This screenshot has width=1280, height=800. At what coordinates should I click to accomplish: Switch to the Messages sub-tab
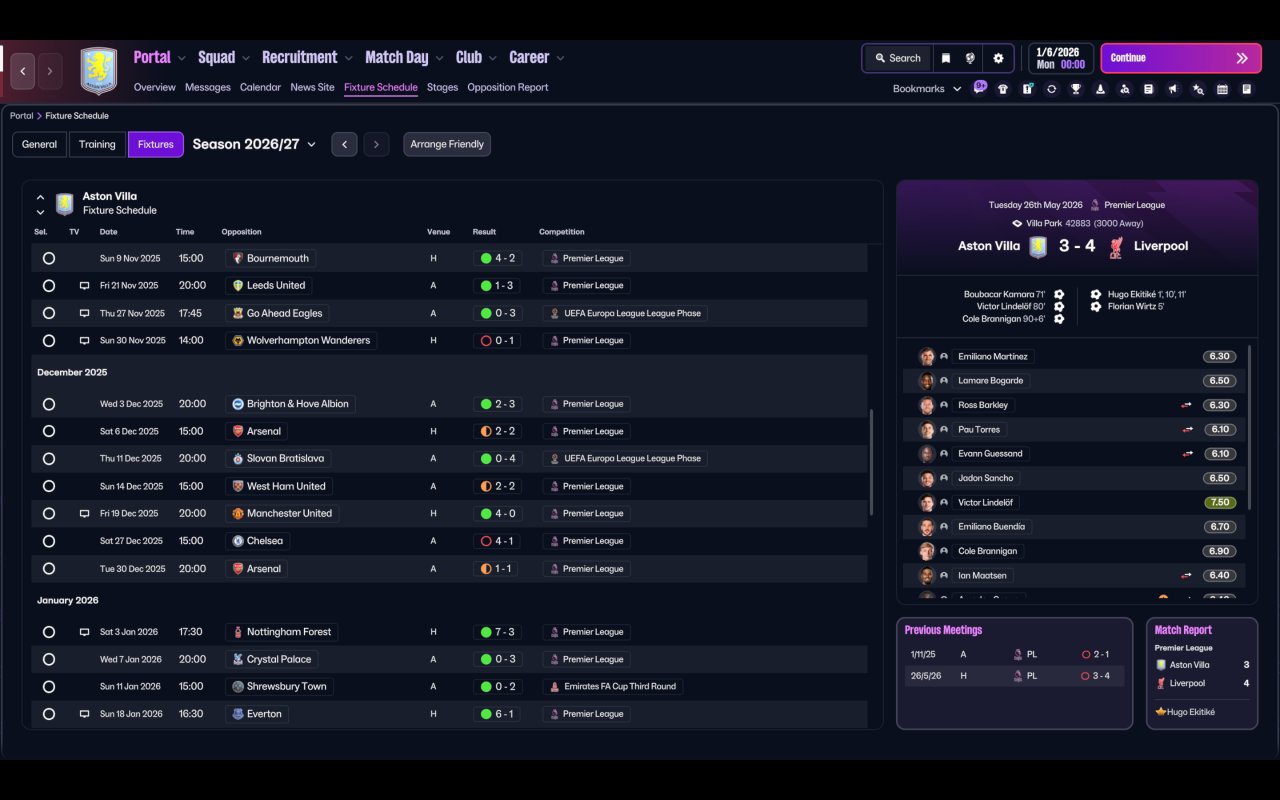point(208,88)
